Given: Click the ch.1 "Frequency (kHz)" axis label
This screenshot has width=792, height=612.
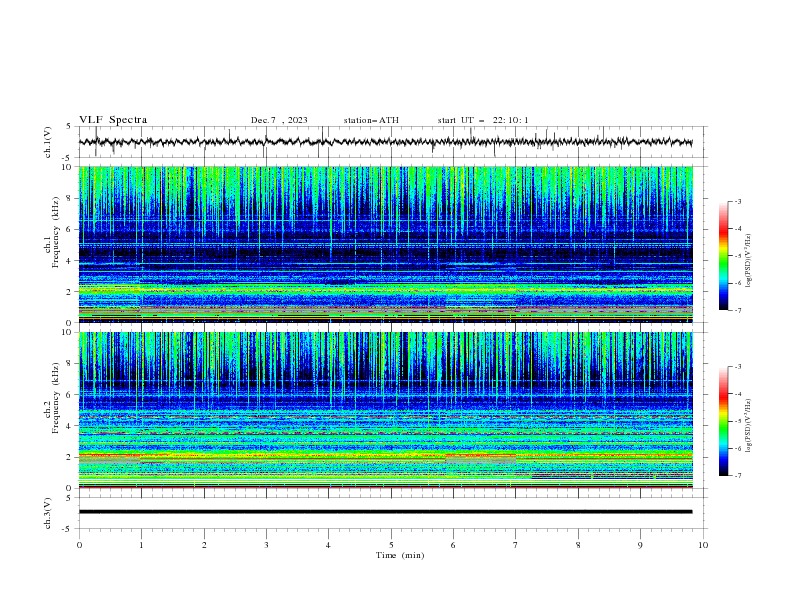Looking at the screenshot, I should pos(55,233).
